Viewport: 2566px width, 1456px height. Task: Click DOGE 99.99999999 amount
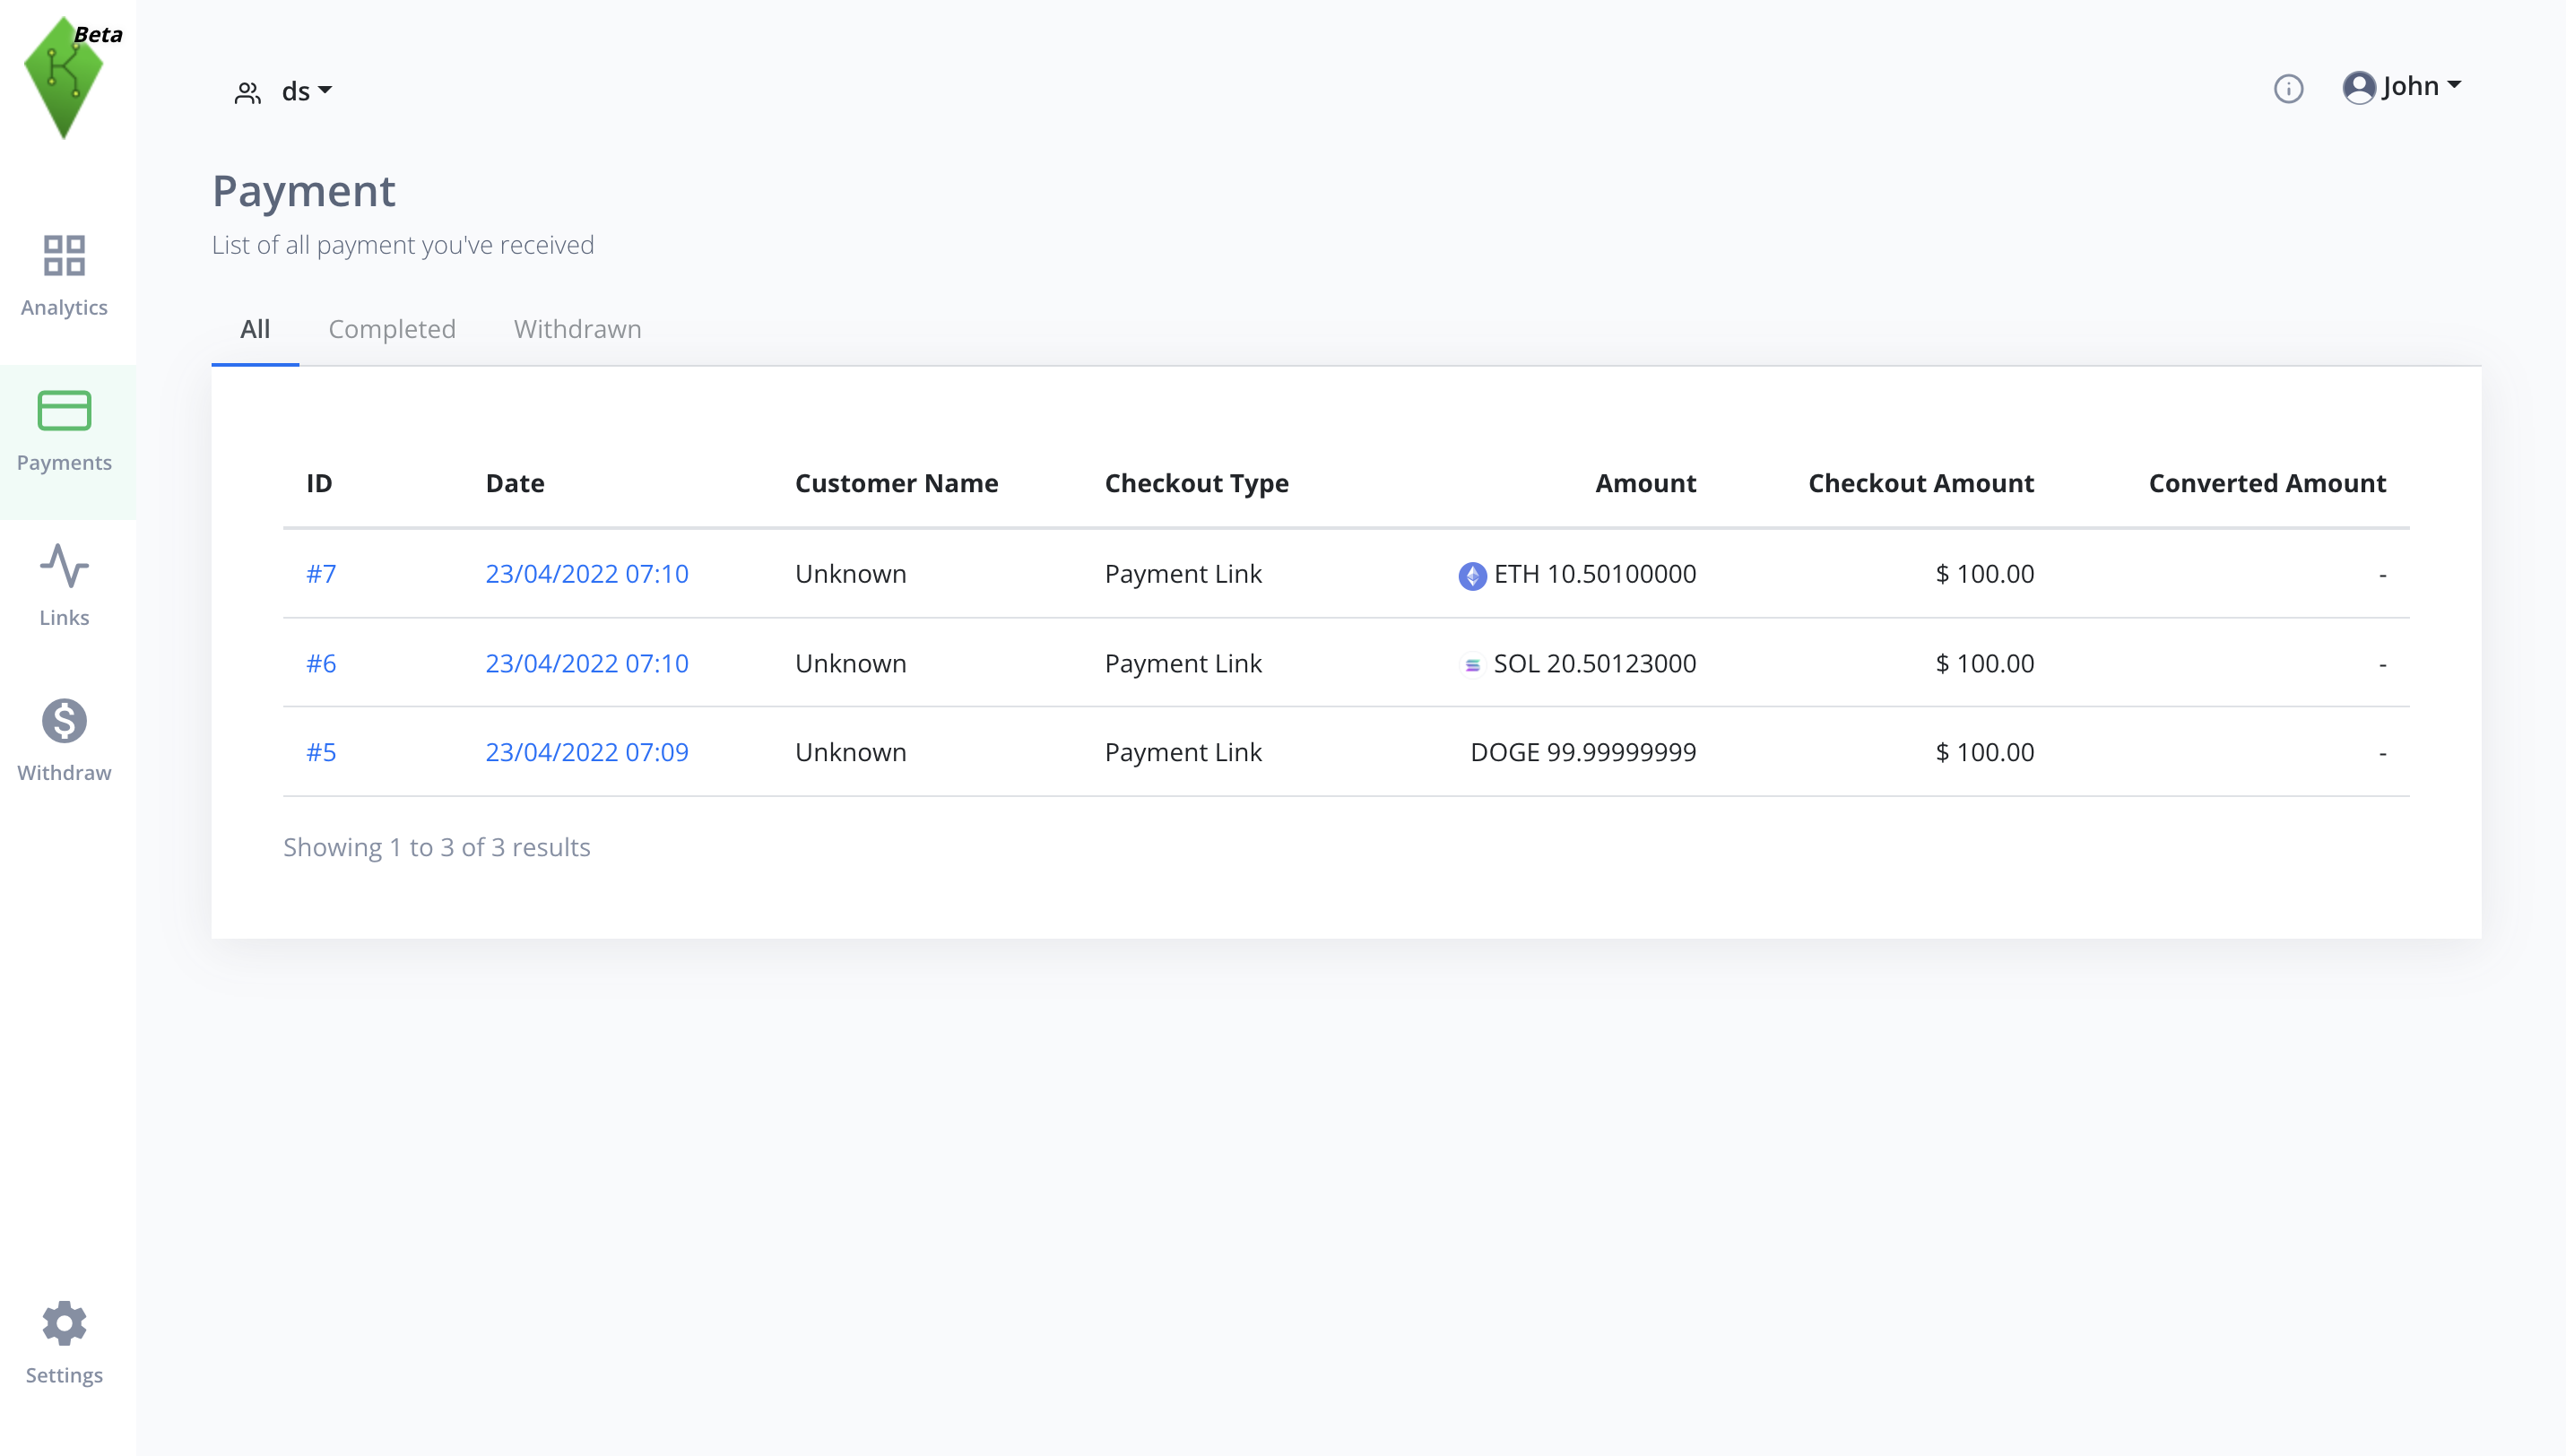(1583, 752)
